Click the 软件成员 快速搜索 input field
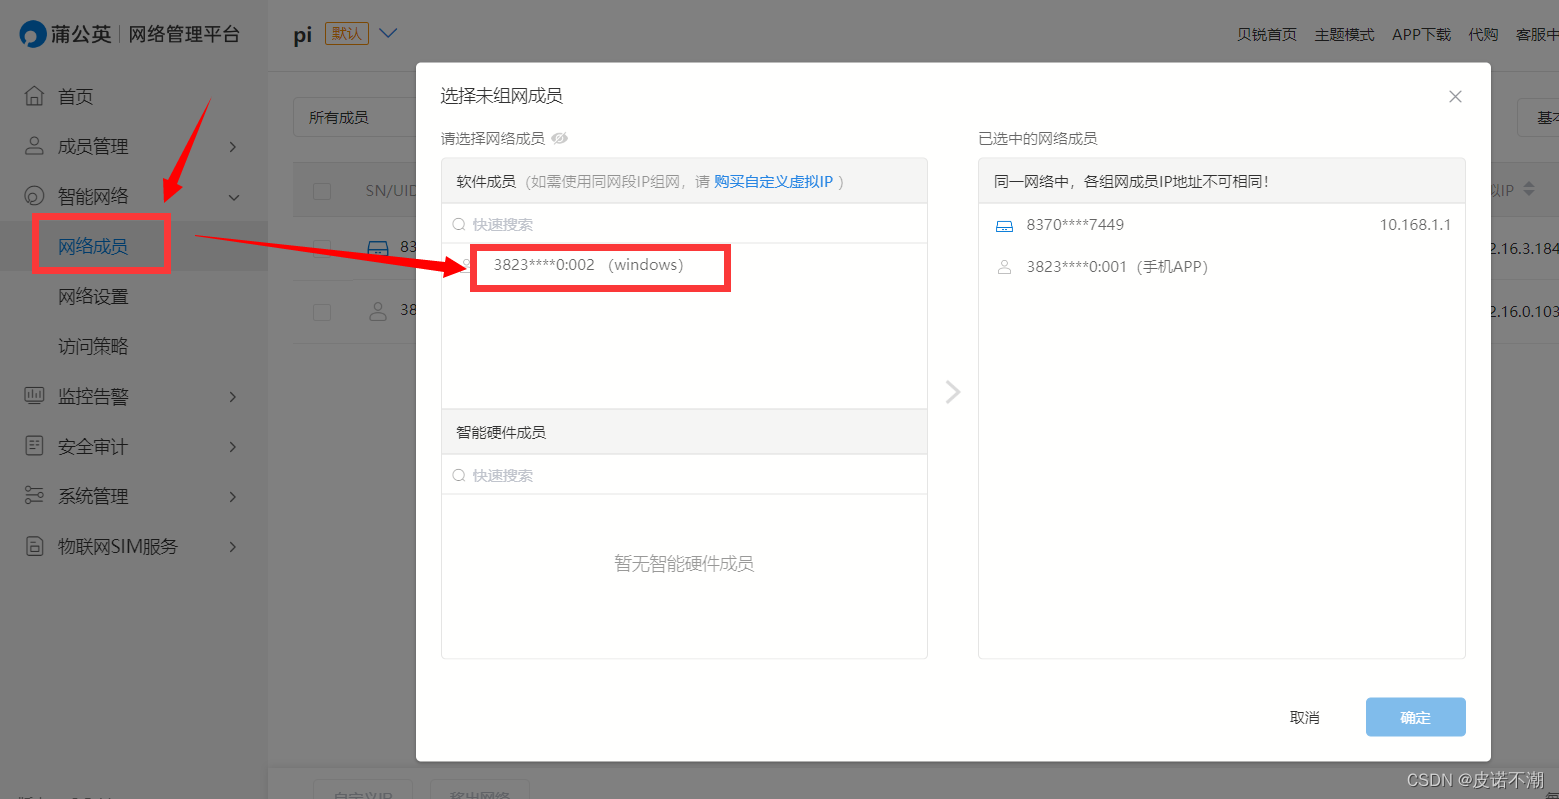 [x=684, y=224]
